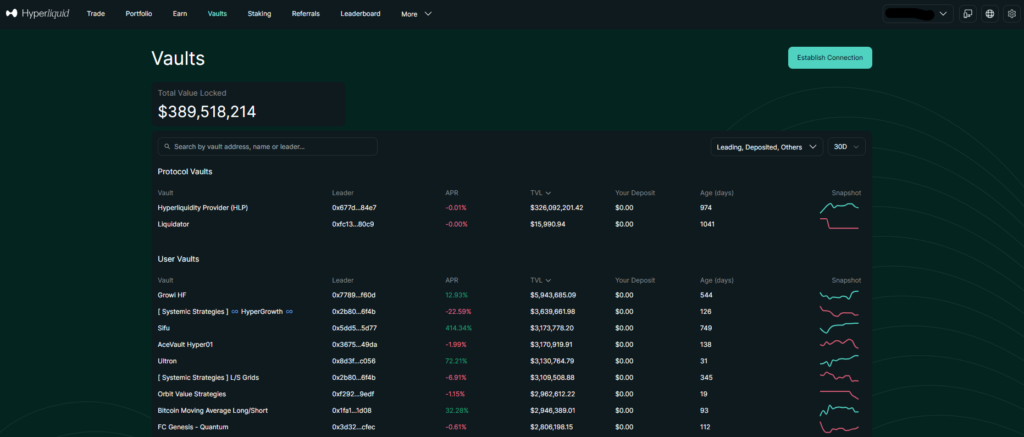Screen dimensions: 1024x437
Task: Click the infinity icon before HyperGrowth
Action: pos(235,312)
